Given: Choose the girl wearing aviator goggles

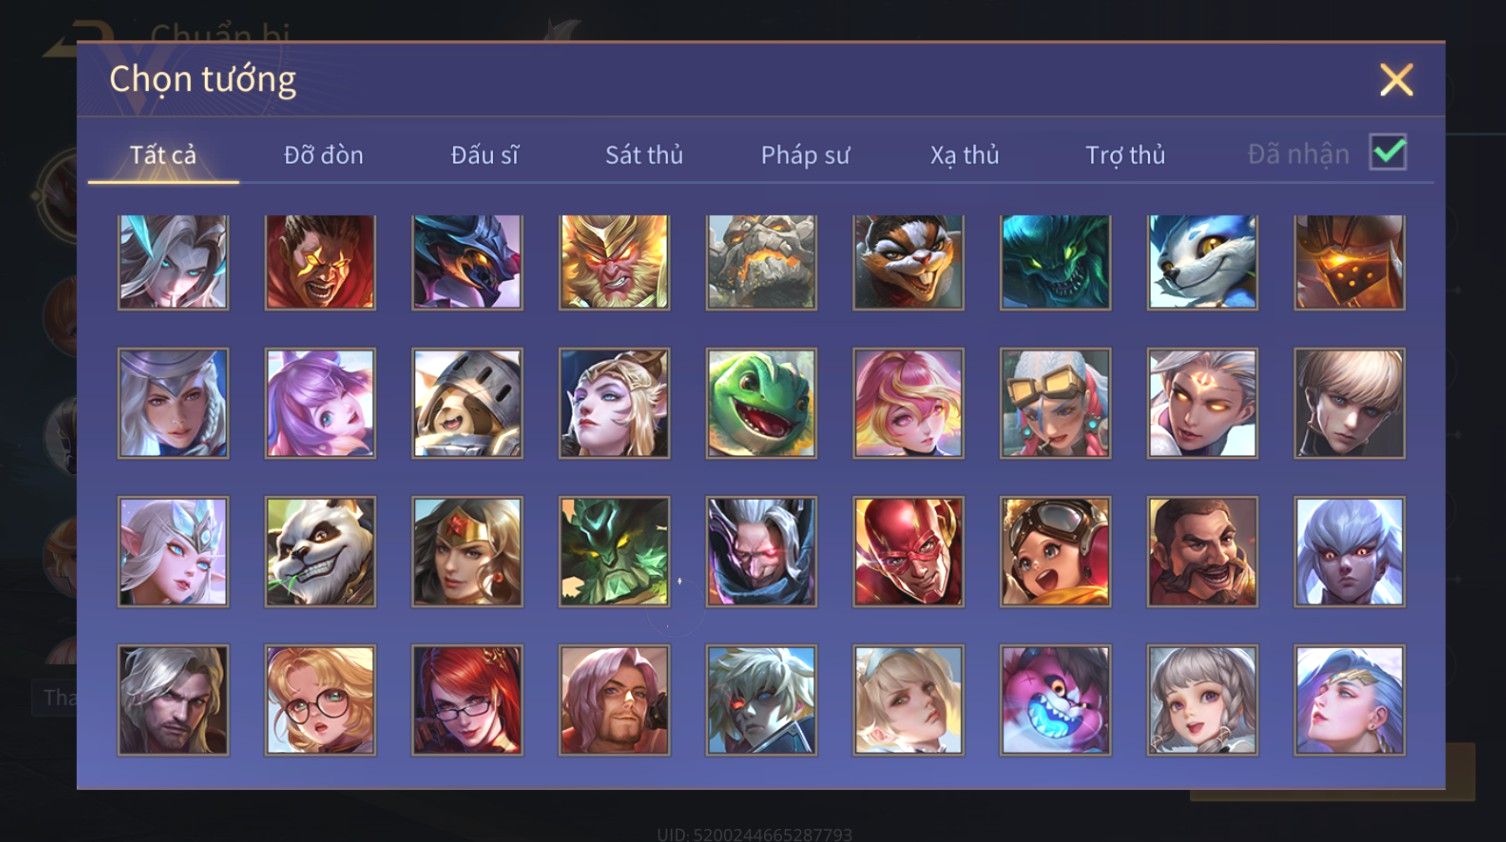Looking at the screenshot, I should [x=1055, y=551].
